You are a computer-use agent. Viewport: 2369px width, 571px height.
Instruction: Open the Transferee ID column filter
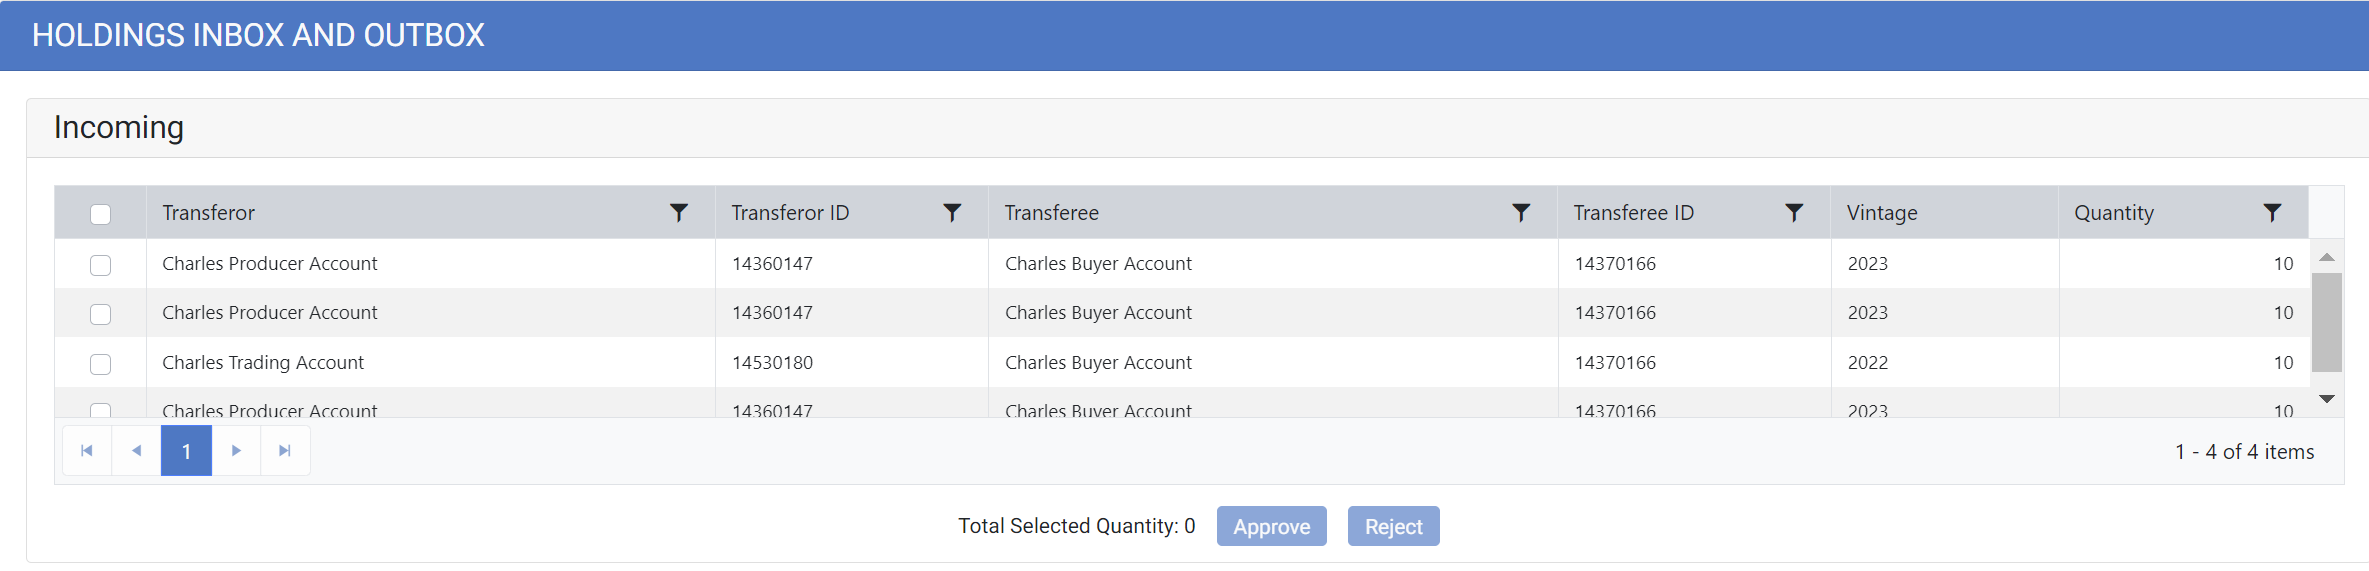tap(1794, 213)
